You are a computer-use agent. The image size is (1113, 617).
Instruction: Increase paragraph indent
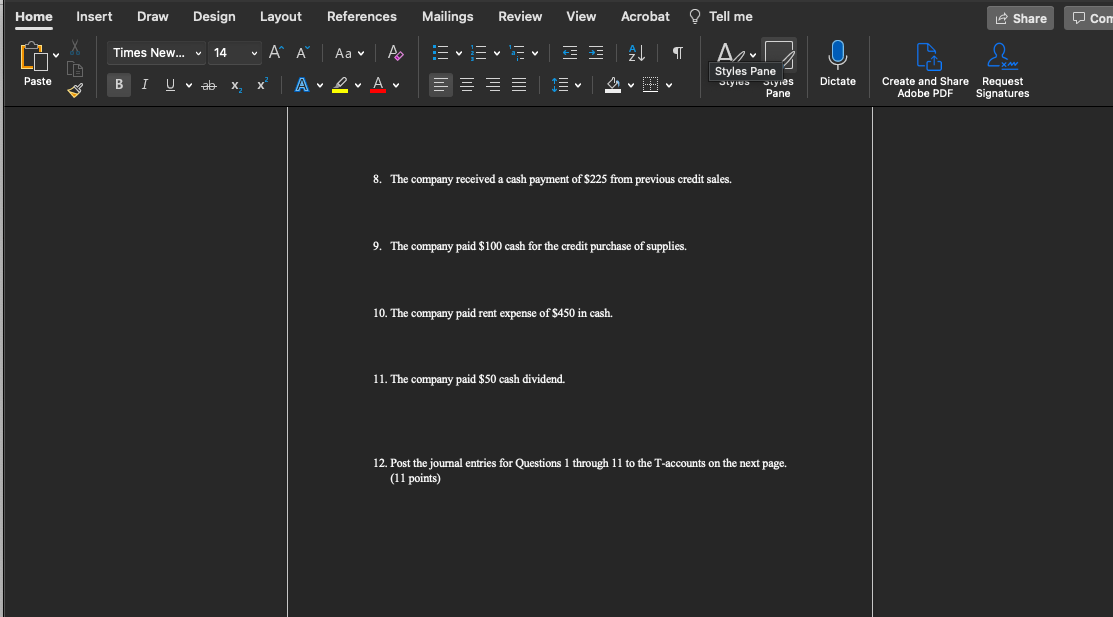tap(596, 53)
